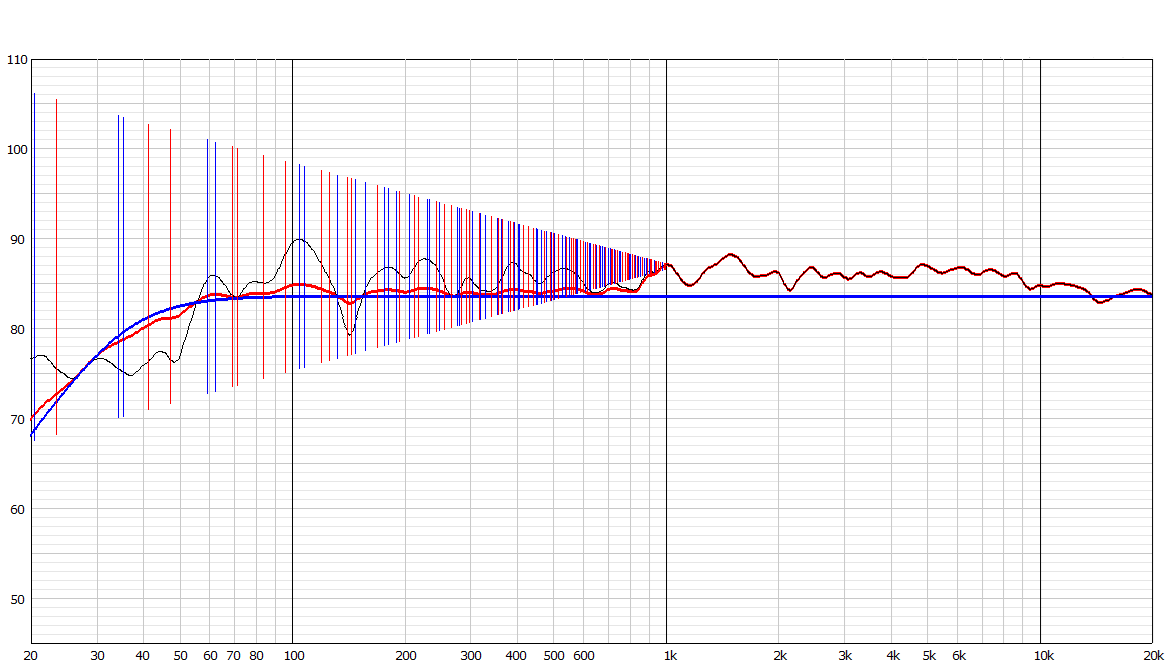This screenshot has height=667, width=1172.
Task: Select the 70 label on the vertical axis
Action: pos(16,420)
